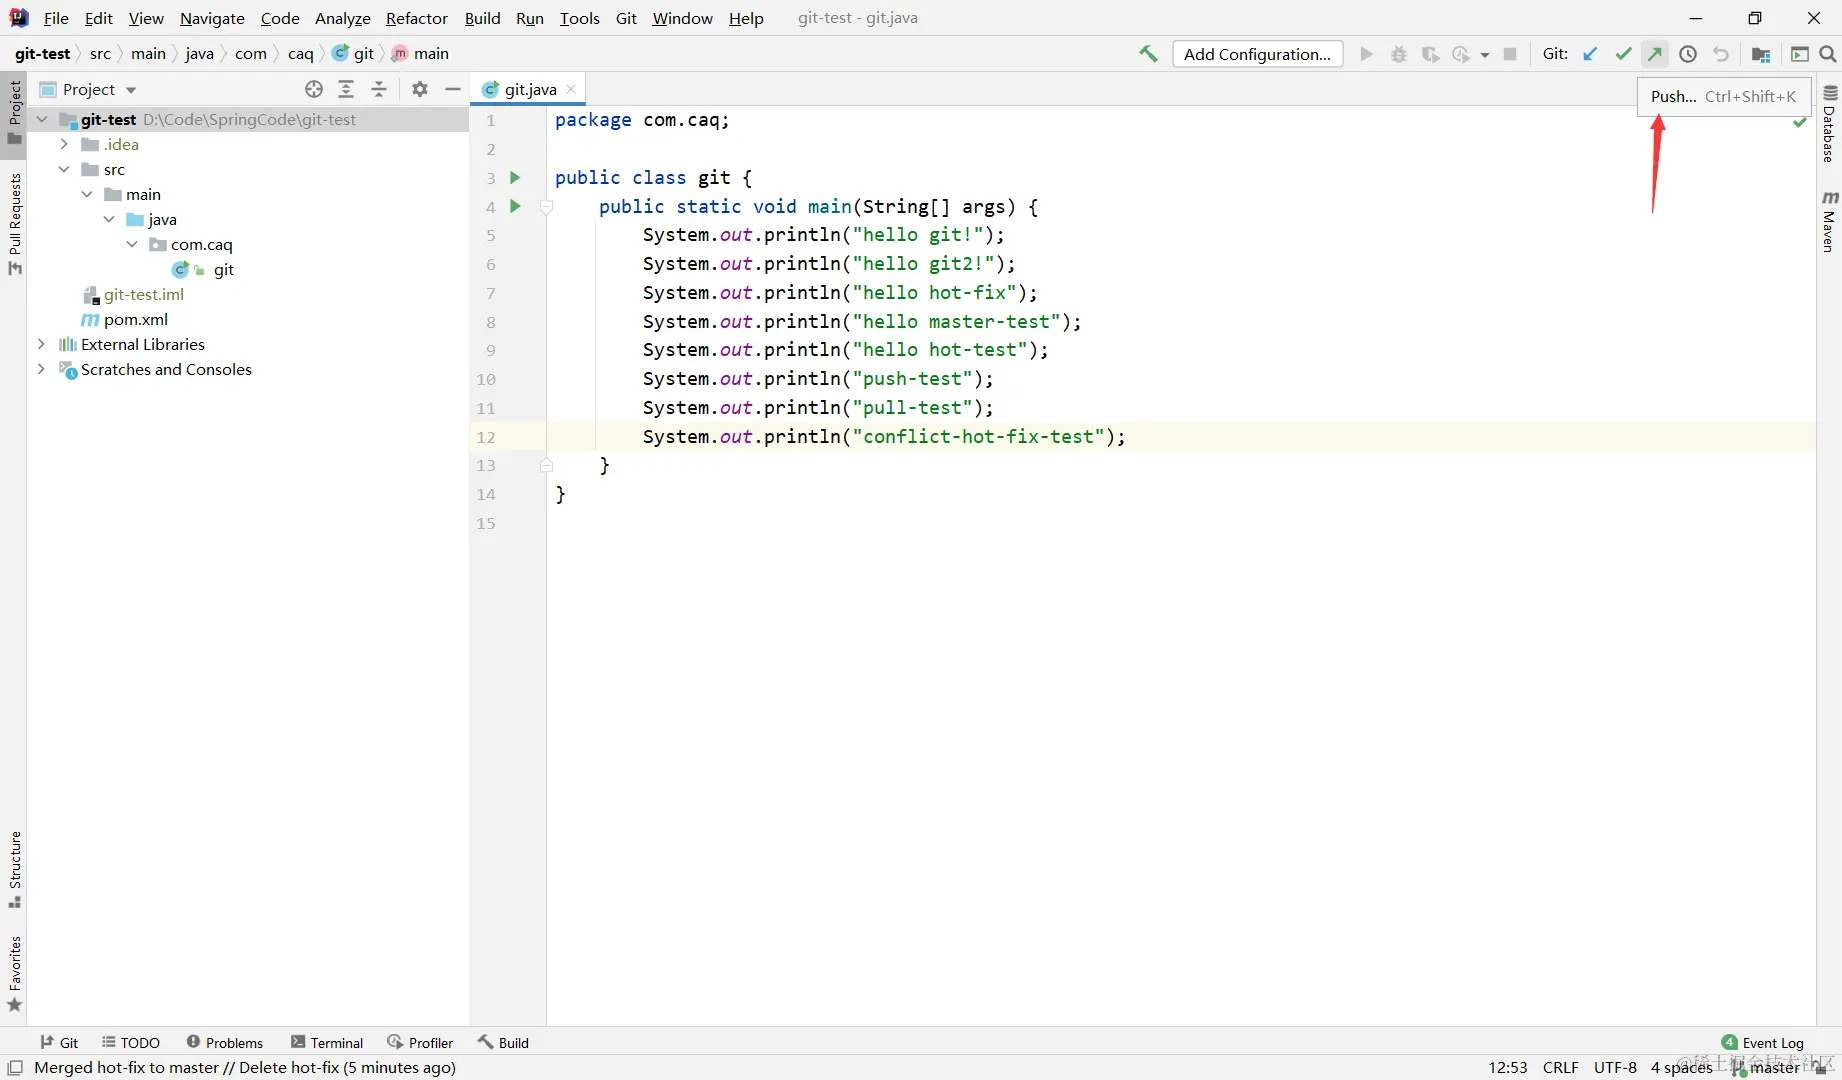Expand the .idea folder
This screenshot has height=1080, width=1842.
[x=64, y=144]
